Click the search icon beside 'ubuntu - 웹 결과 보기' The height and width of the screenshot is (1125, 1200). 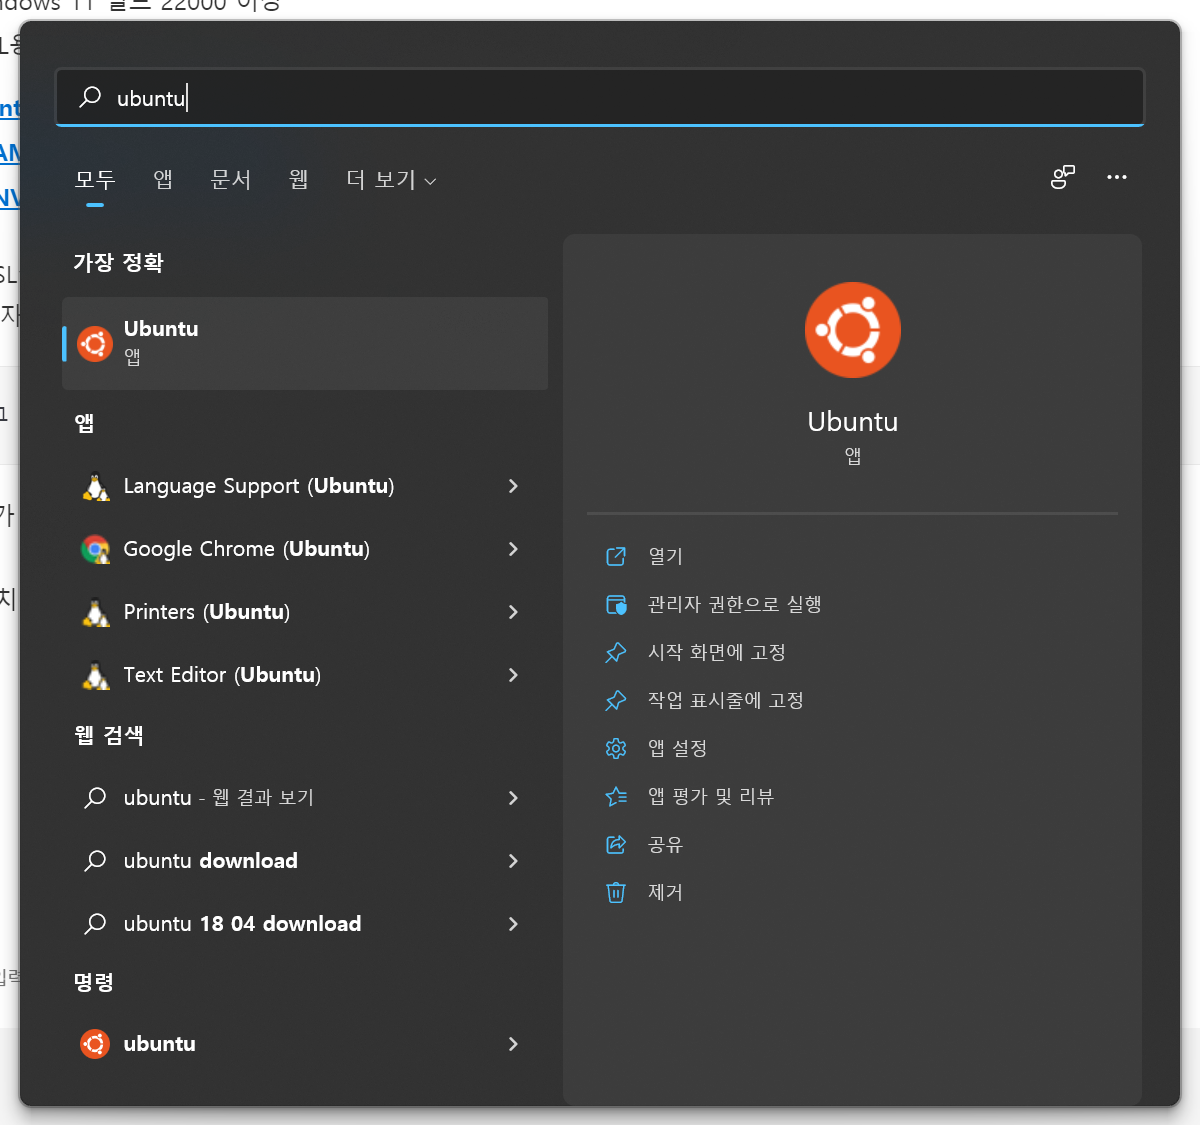[95, 798]
